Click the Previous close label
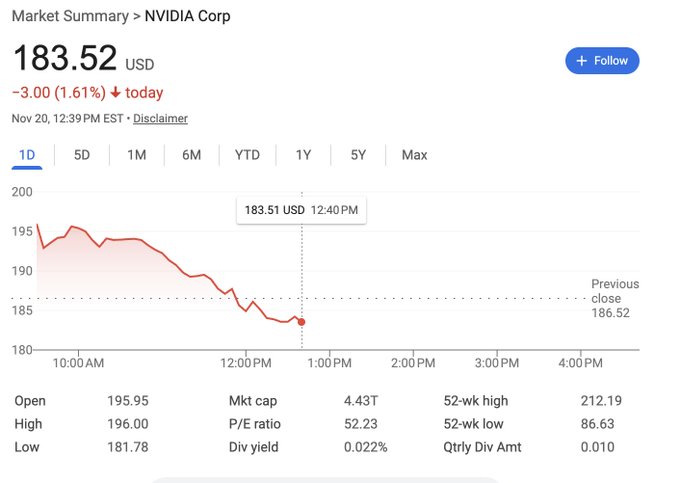The width and height of the screenshot is (680, 483). tap(614, 291)
